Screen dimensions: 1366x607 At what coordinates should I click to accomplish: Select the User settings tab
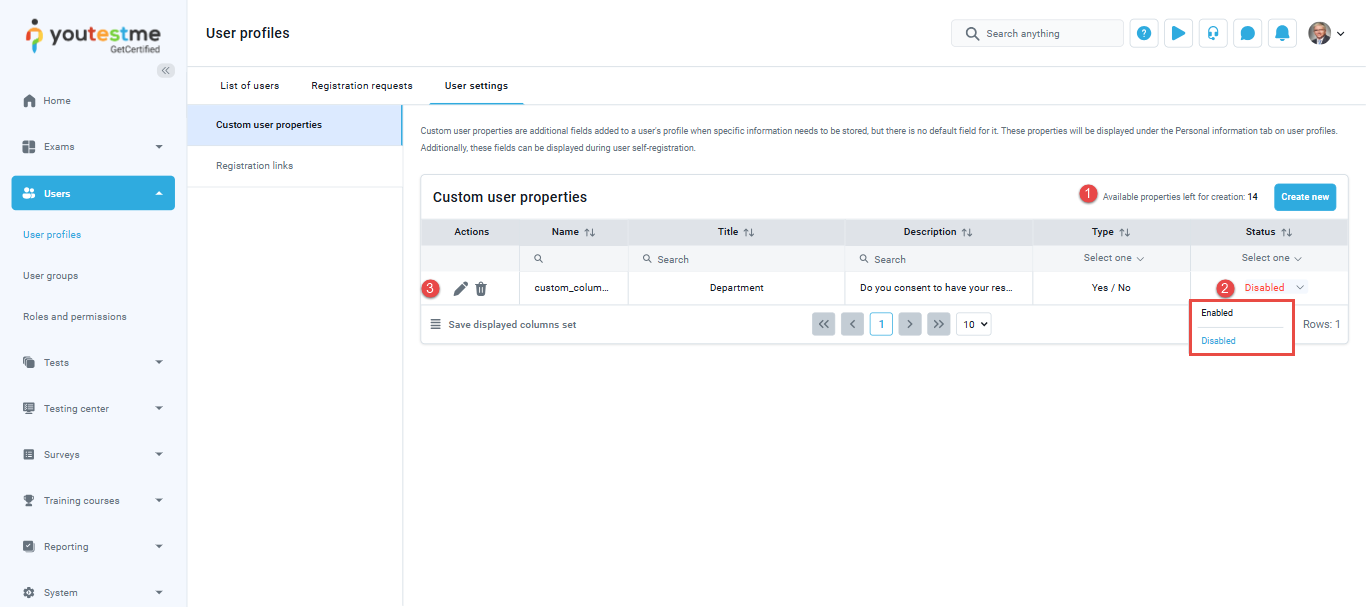[x=476, y=86]
